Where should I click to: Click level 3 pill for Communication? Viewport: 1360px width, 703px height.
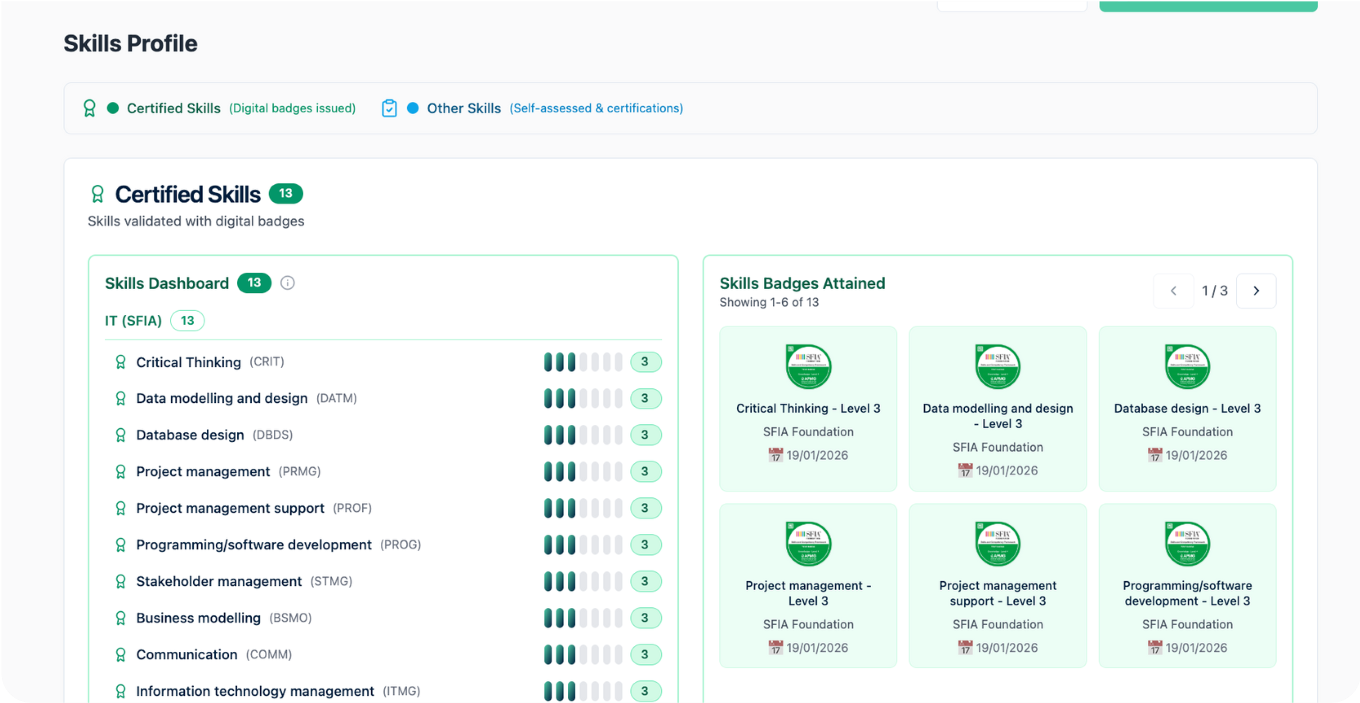(645, 655)
